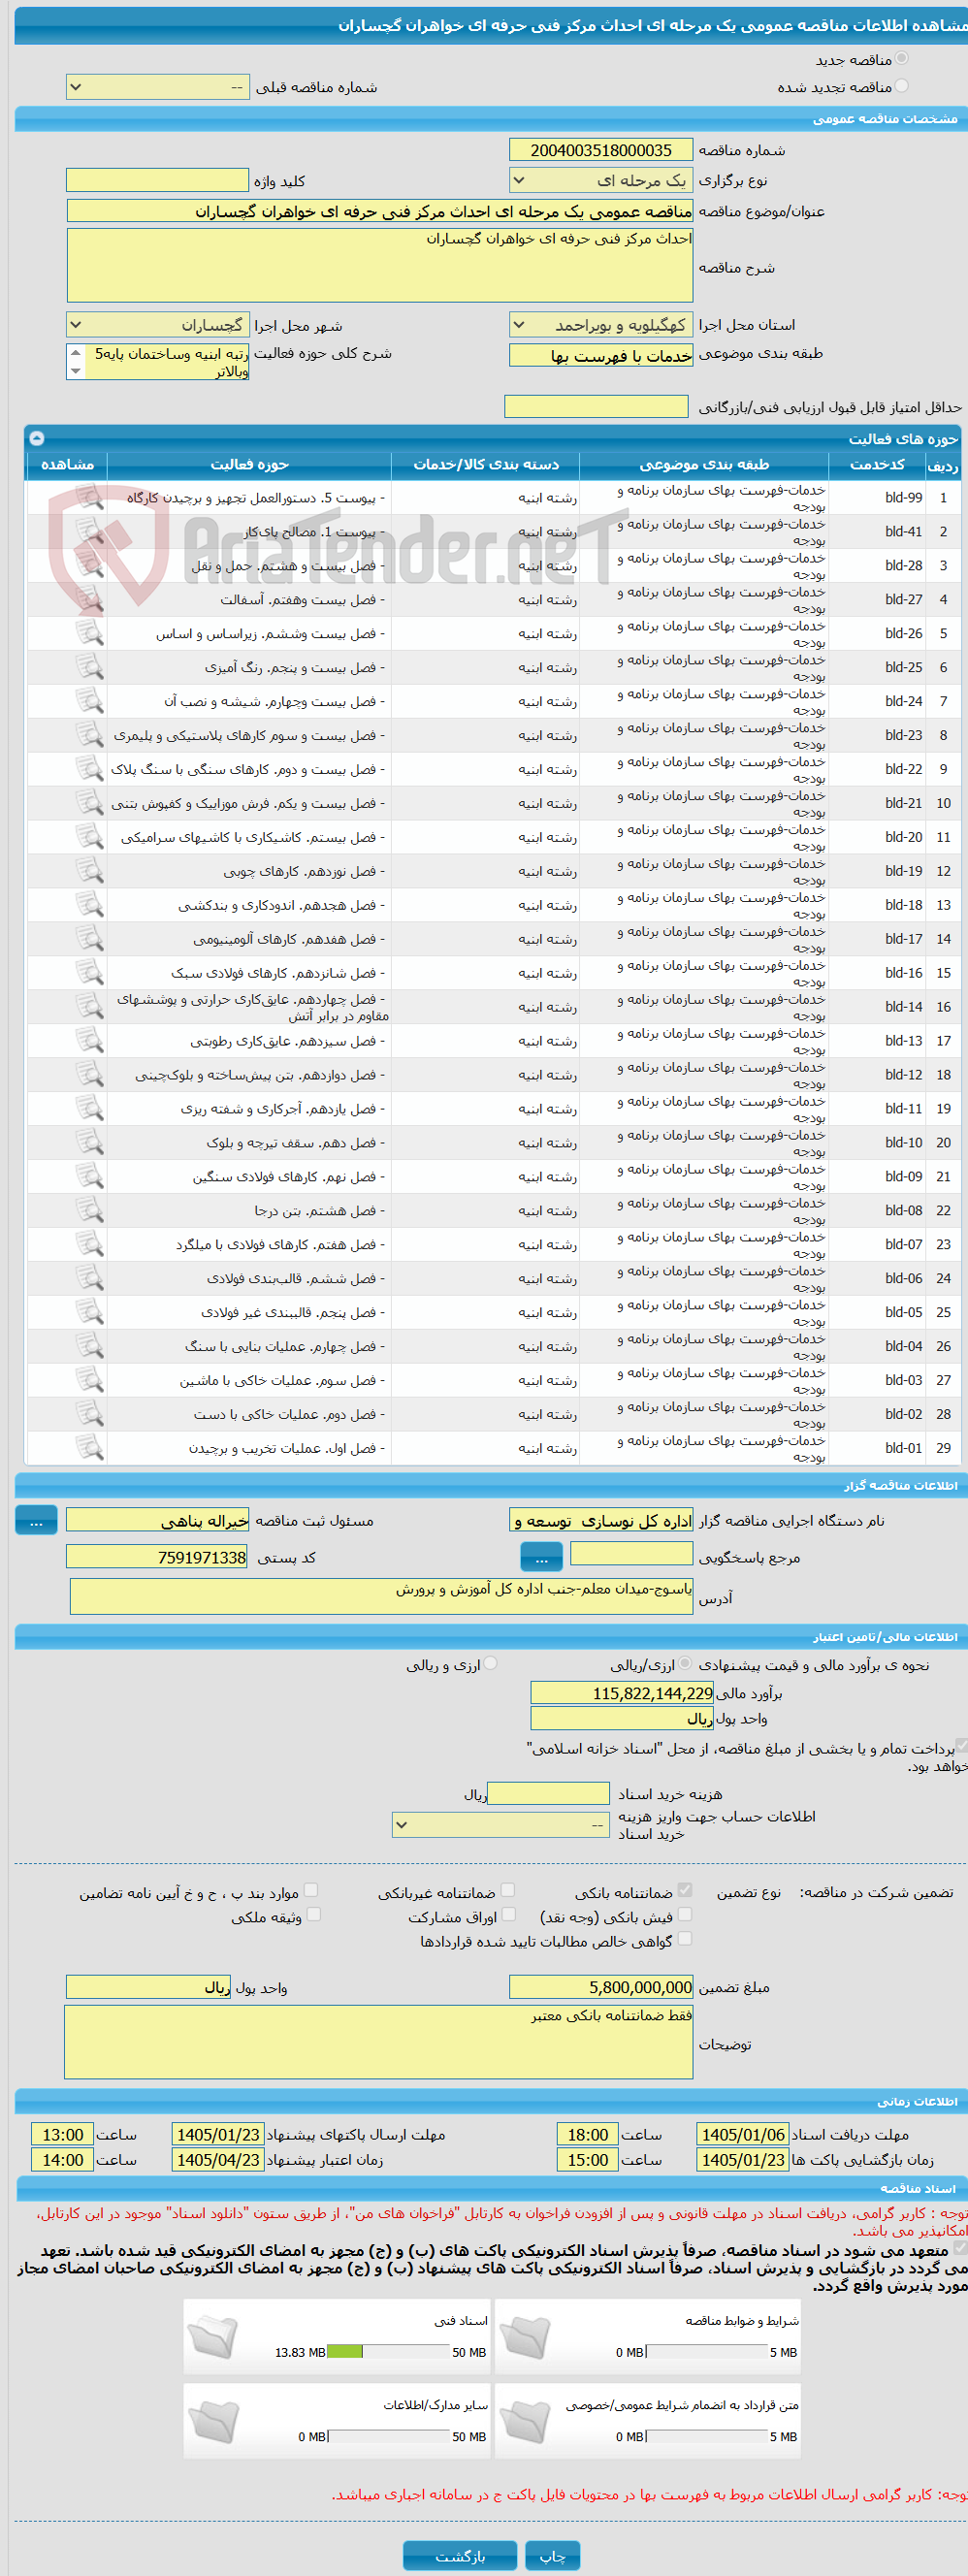The height and width of the screenshot is (2576, 968).
Task: Click the شرایط و ضوابط مناقصه size bar
Action: [x=706, y=2352]
